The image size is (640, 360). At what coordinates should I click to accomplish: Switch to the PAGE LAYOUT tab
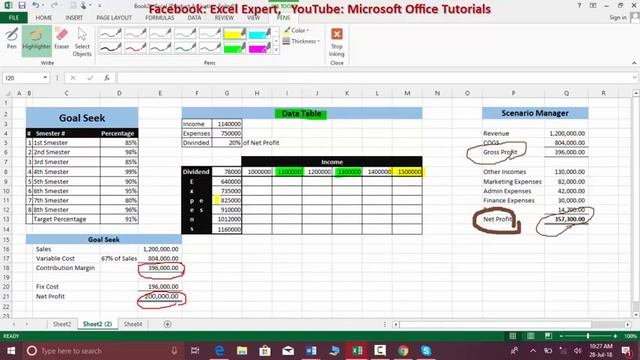pyautogui.click(x=114, y=18)
